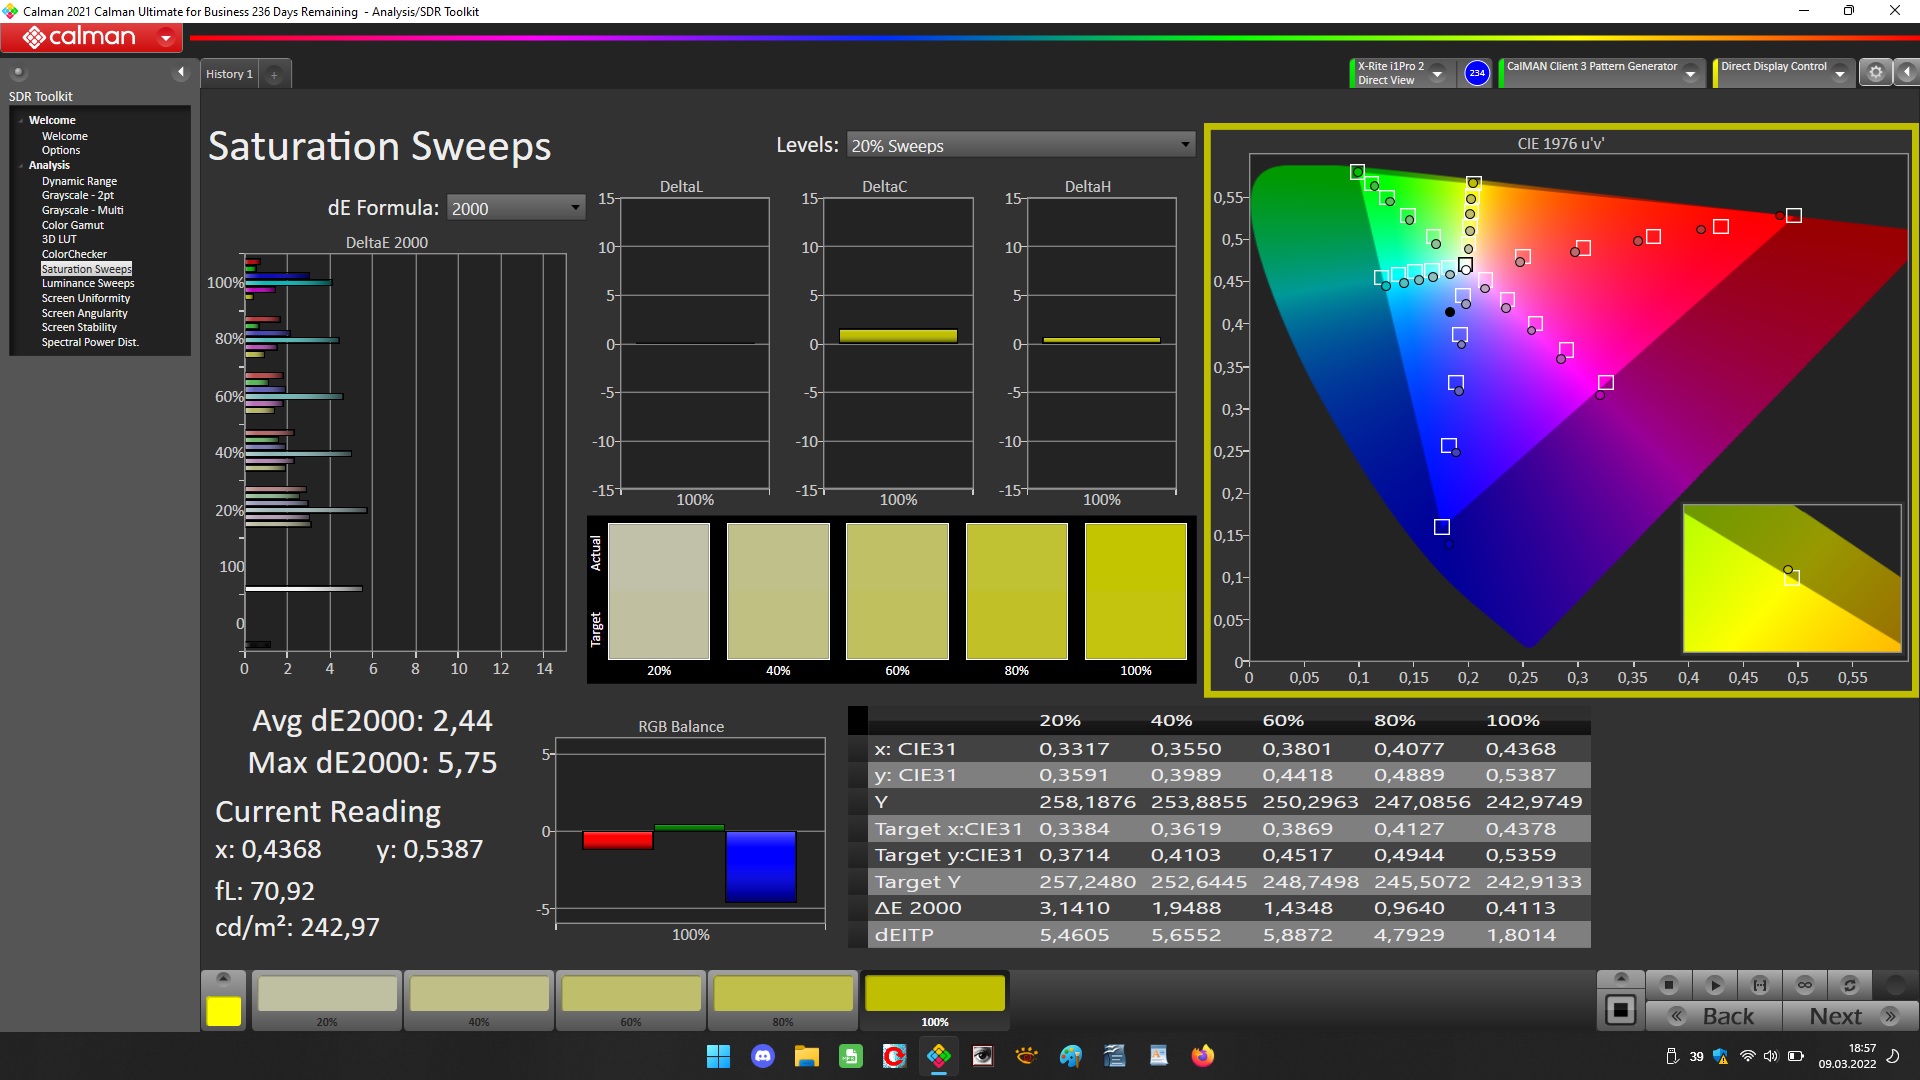Click the blue 234 meter status circle
Viewport: 1920px width, 1080px height.
point(1477,73)
